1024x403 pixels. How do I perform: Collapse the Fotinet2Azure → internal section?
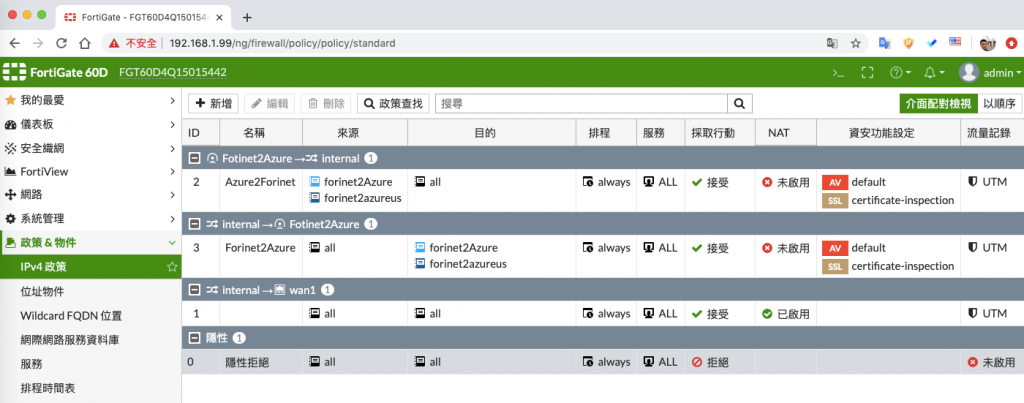[x=194, y=158]
